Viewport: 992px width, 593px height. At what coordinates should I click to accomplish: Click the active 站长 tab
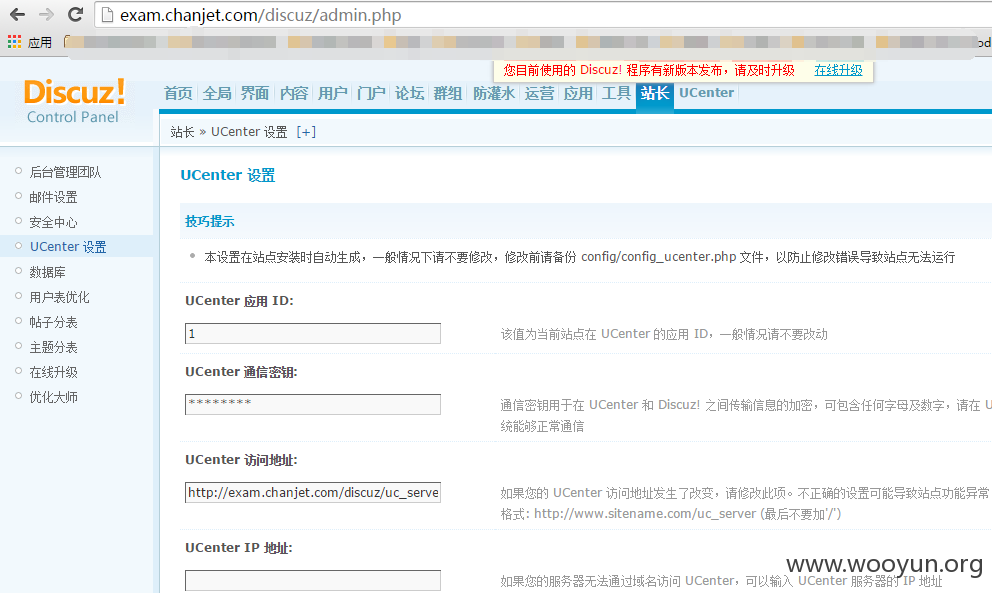click(655, 94)
